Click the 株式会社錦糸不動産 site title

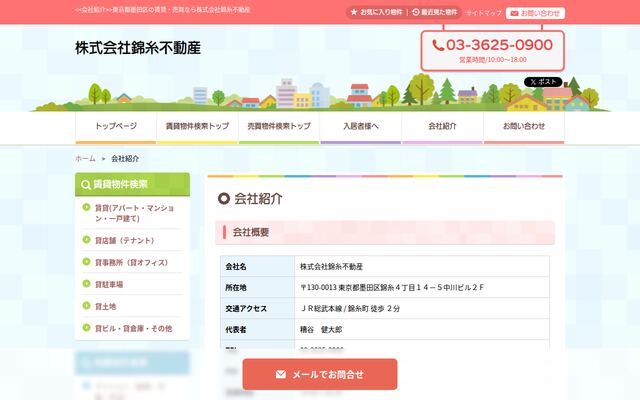pos(138,48)
